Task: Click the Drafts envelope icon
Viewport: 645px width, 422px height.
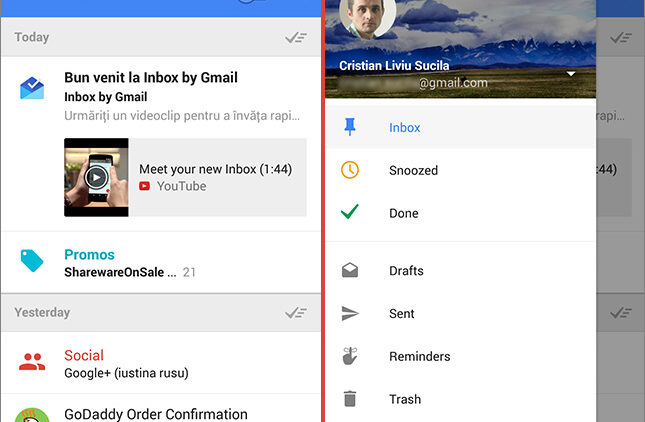Action: tap(349, 270)
